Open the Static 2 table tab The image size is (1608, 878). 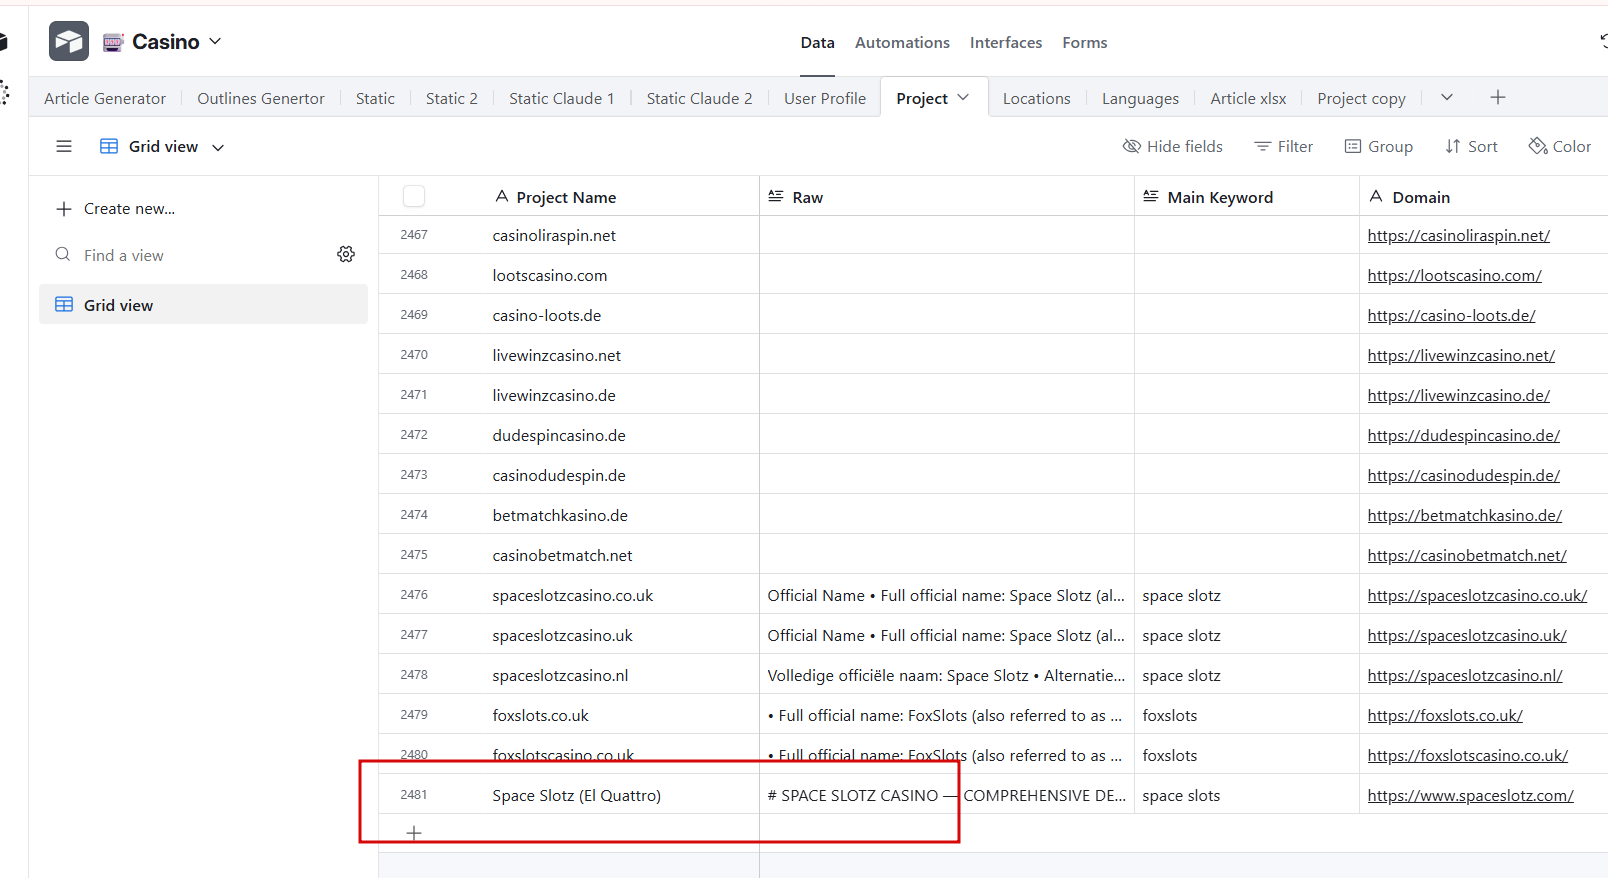point(452,98)
